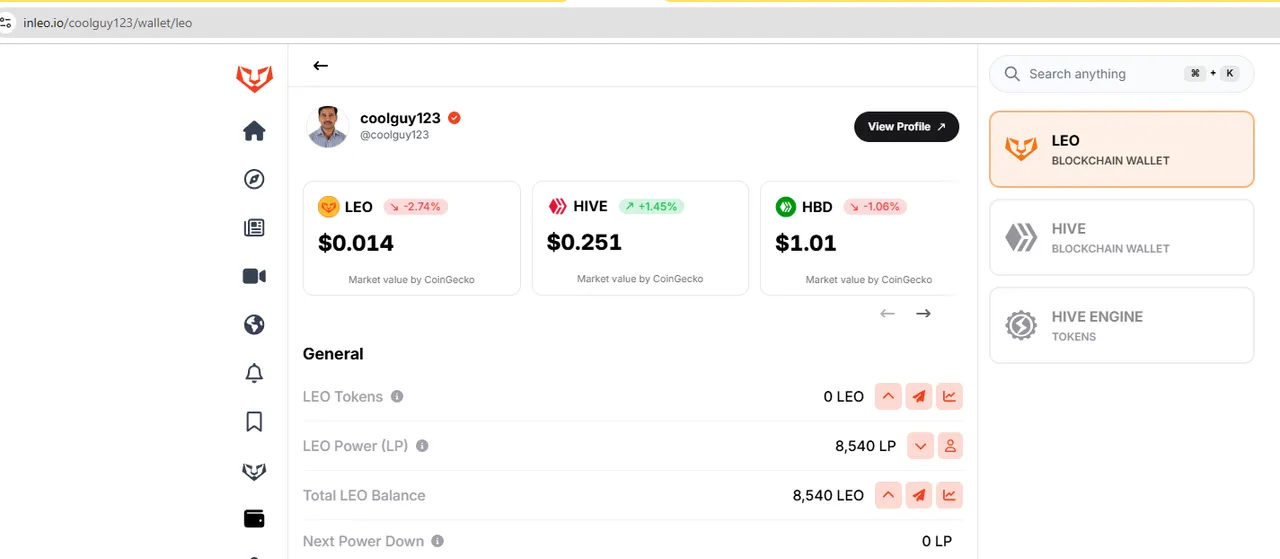Click the LEO coin icon in price card

tap(328, 207)
